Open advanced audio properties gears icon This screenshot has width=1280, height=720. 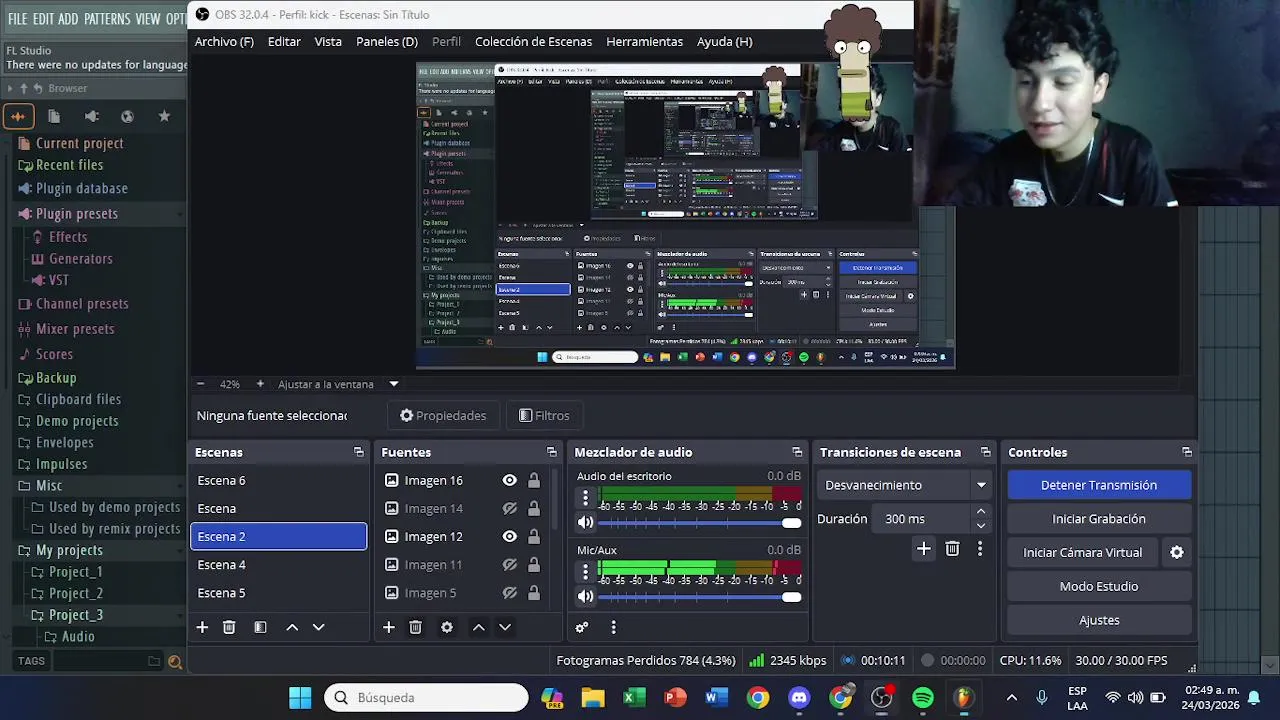[582, 627]
